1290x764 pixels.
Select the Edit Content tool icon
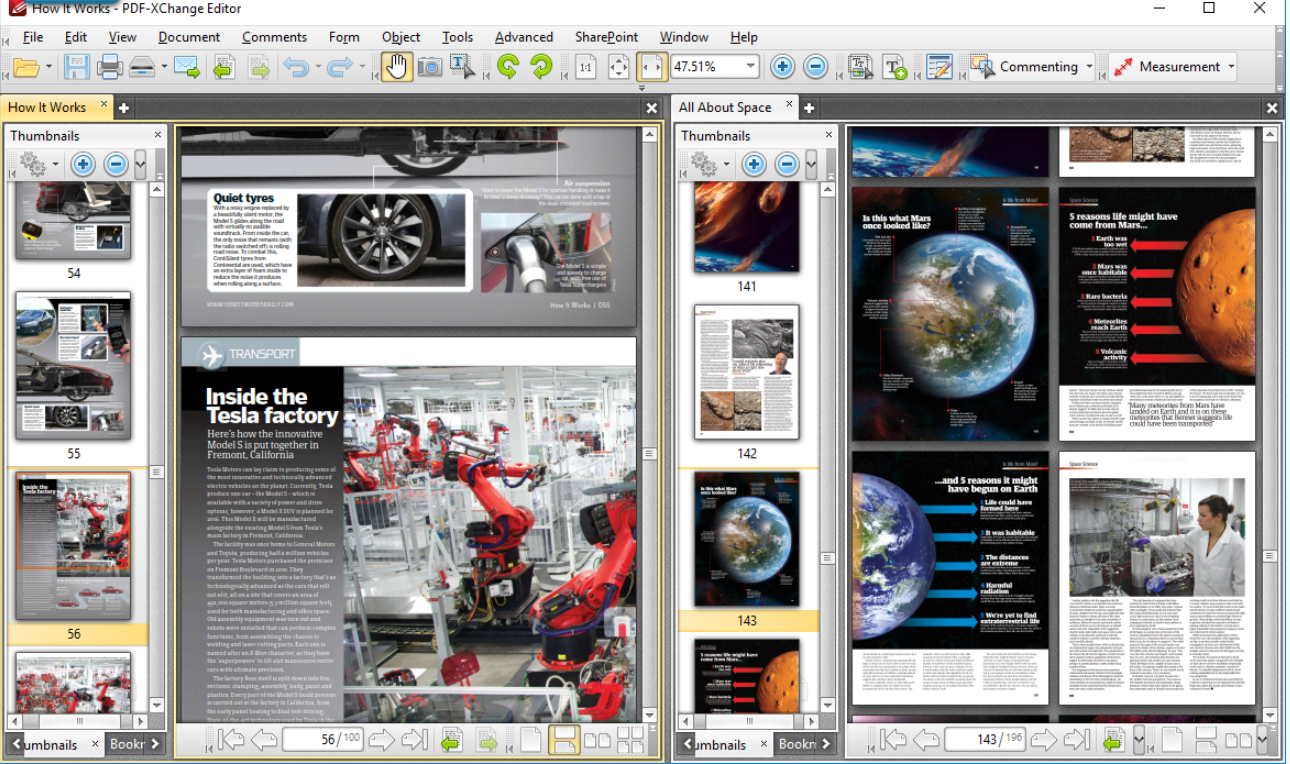[x=860, y=67]
